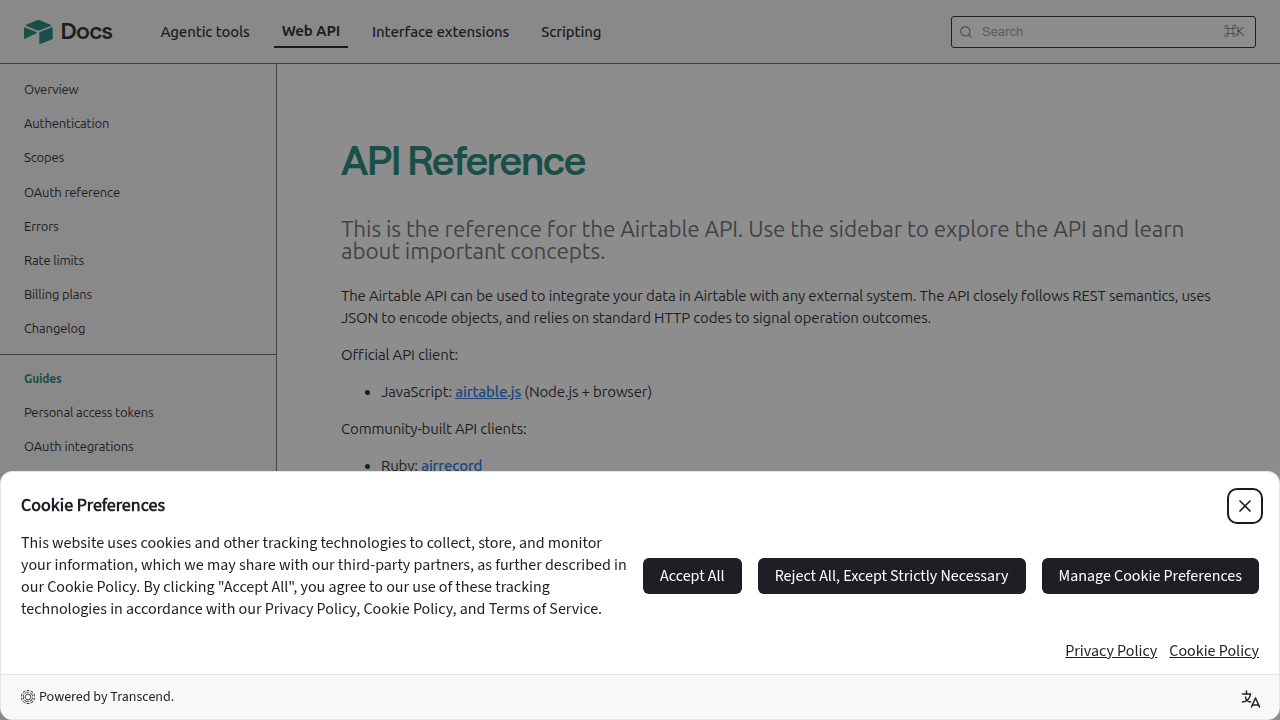Follow the airrecord Ruby client link

coord(451,465)
